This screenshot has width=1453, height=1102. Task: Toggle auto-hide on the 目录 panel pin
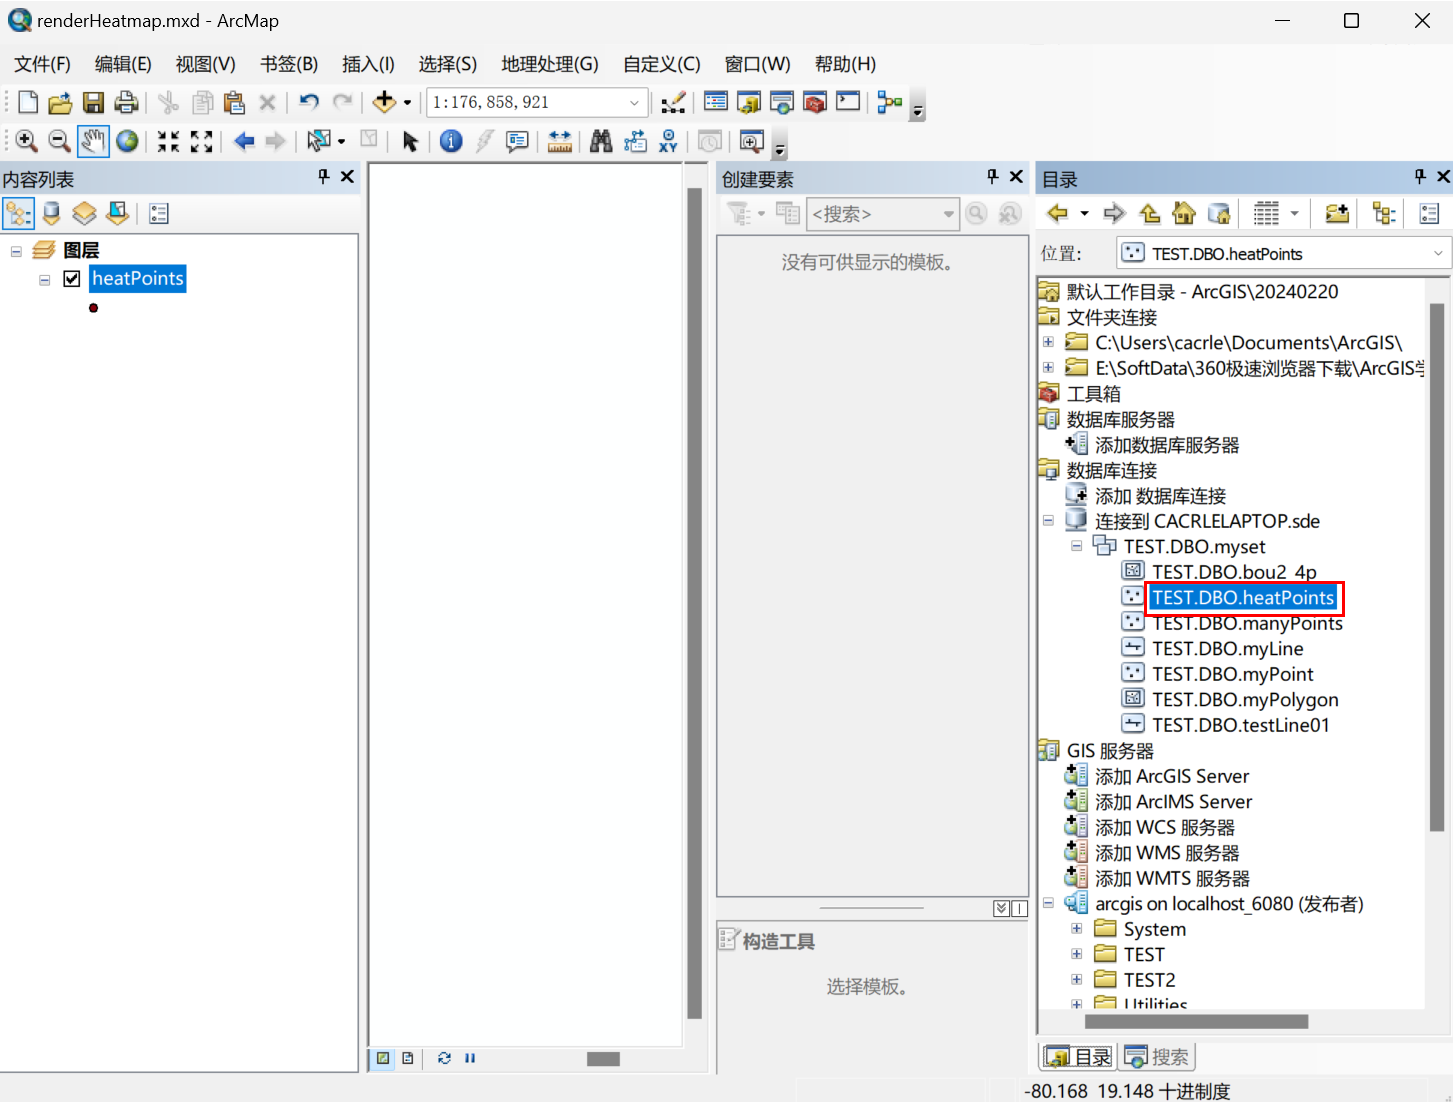click(x=1418, y=177)
